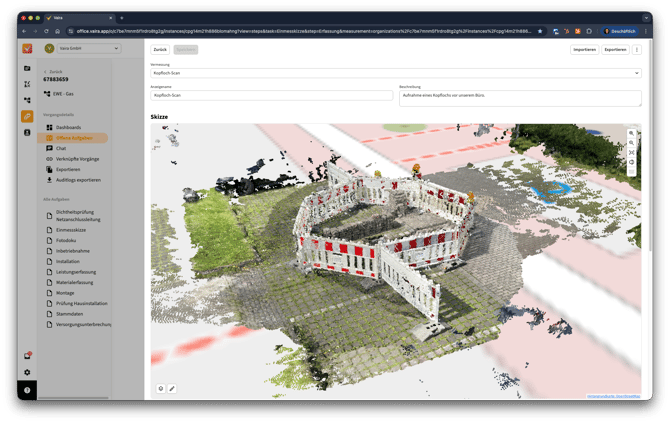Image resolution: width=670 pixels, height=423 pixels.
Task: Click the pencil edit icon below sketch
Action: pos(172,388)
